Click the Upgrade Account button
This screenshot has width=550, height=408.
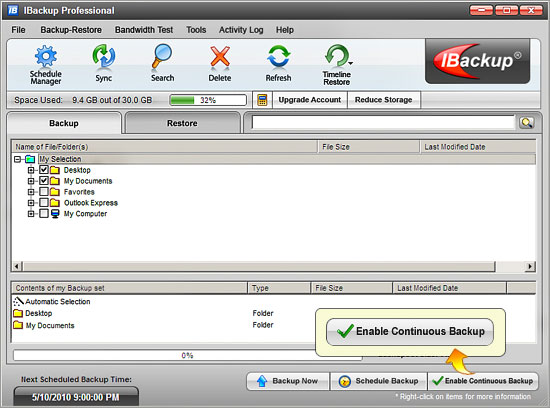pos(310,100)
